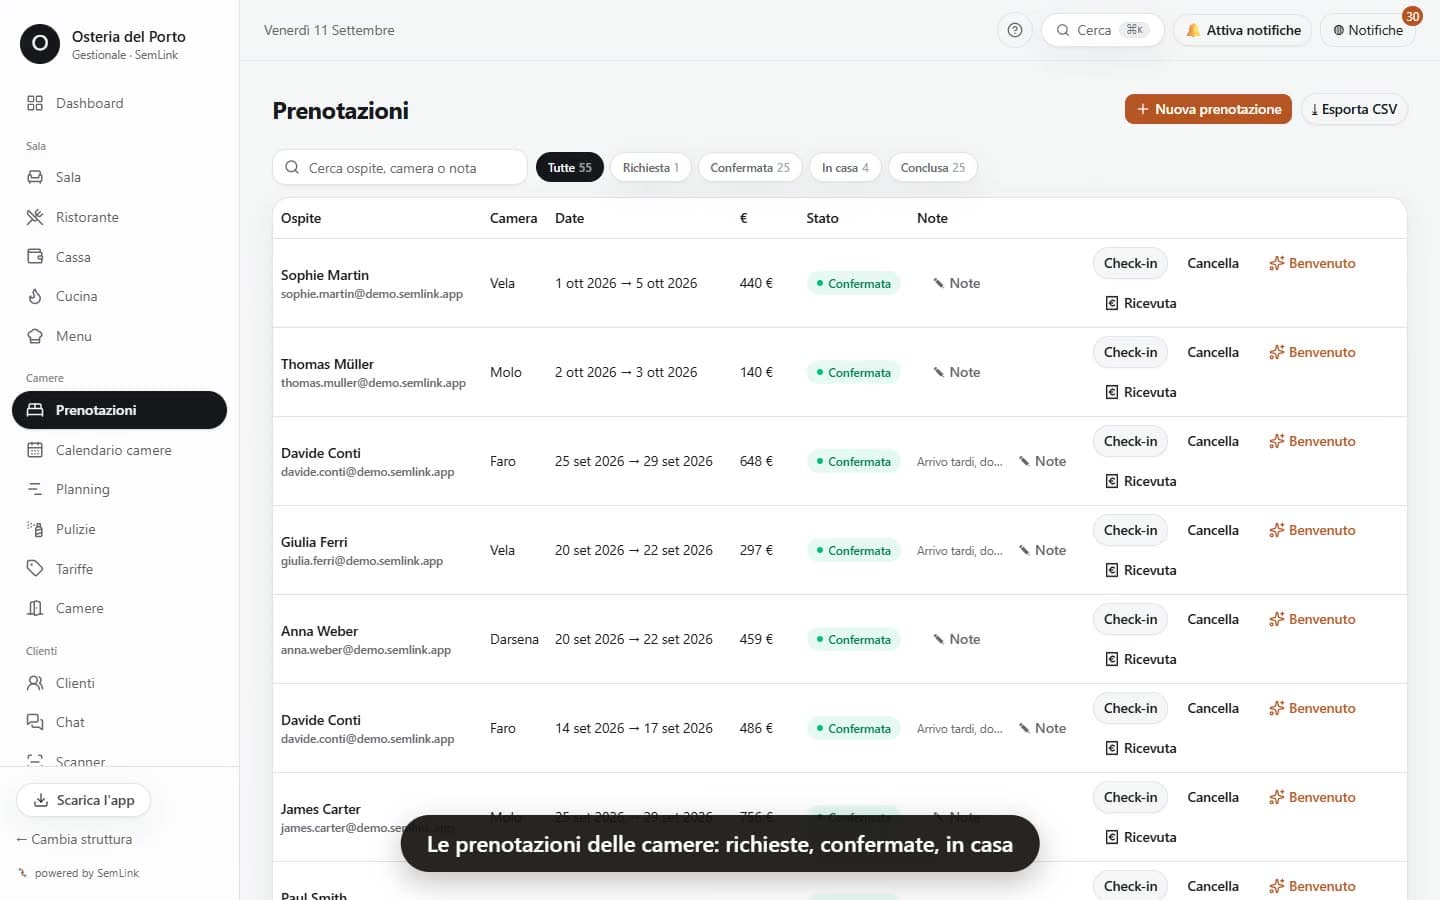Click the receipt icon in Sophie Martin's row
The height and width of the screenshot is (900, 1440).
click(x=1111, y=303)
